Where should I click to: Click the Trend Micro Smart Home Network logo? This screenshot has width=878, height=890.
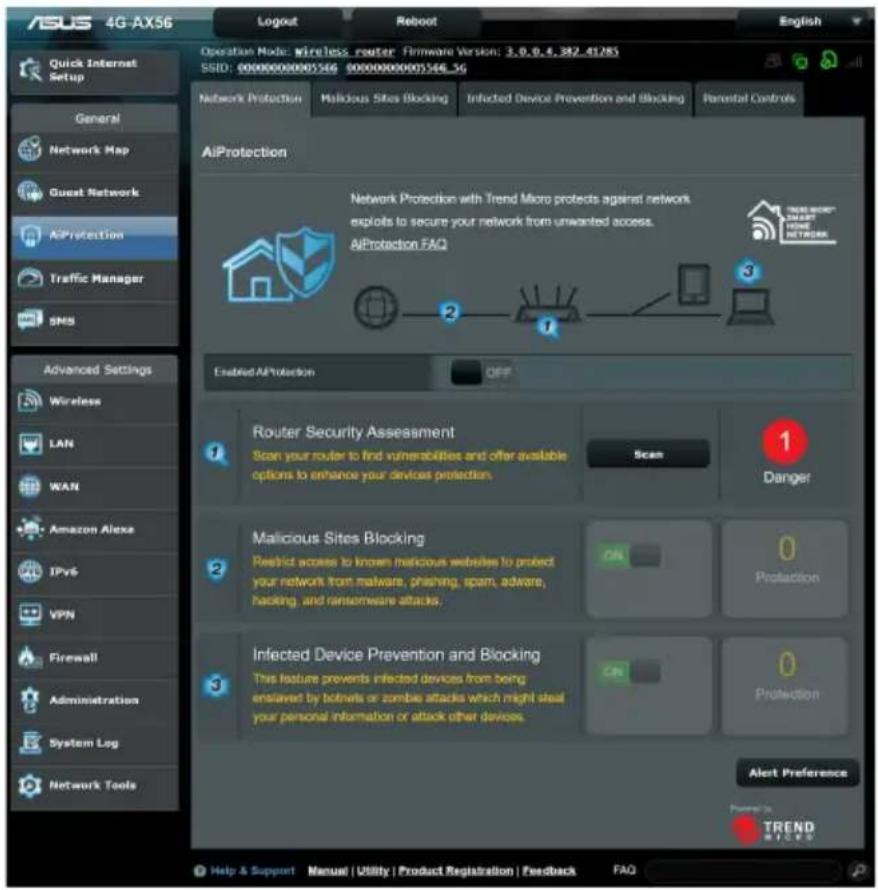point(791,222)
